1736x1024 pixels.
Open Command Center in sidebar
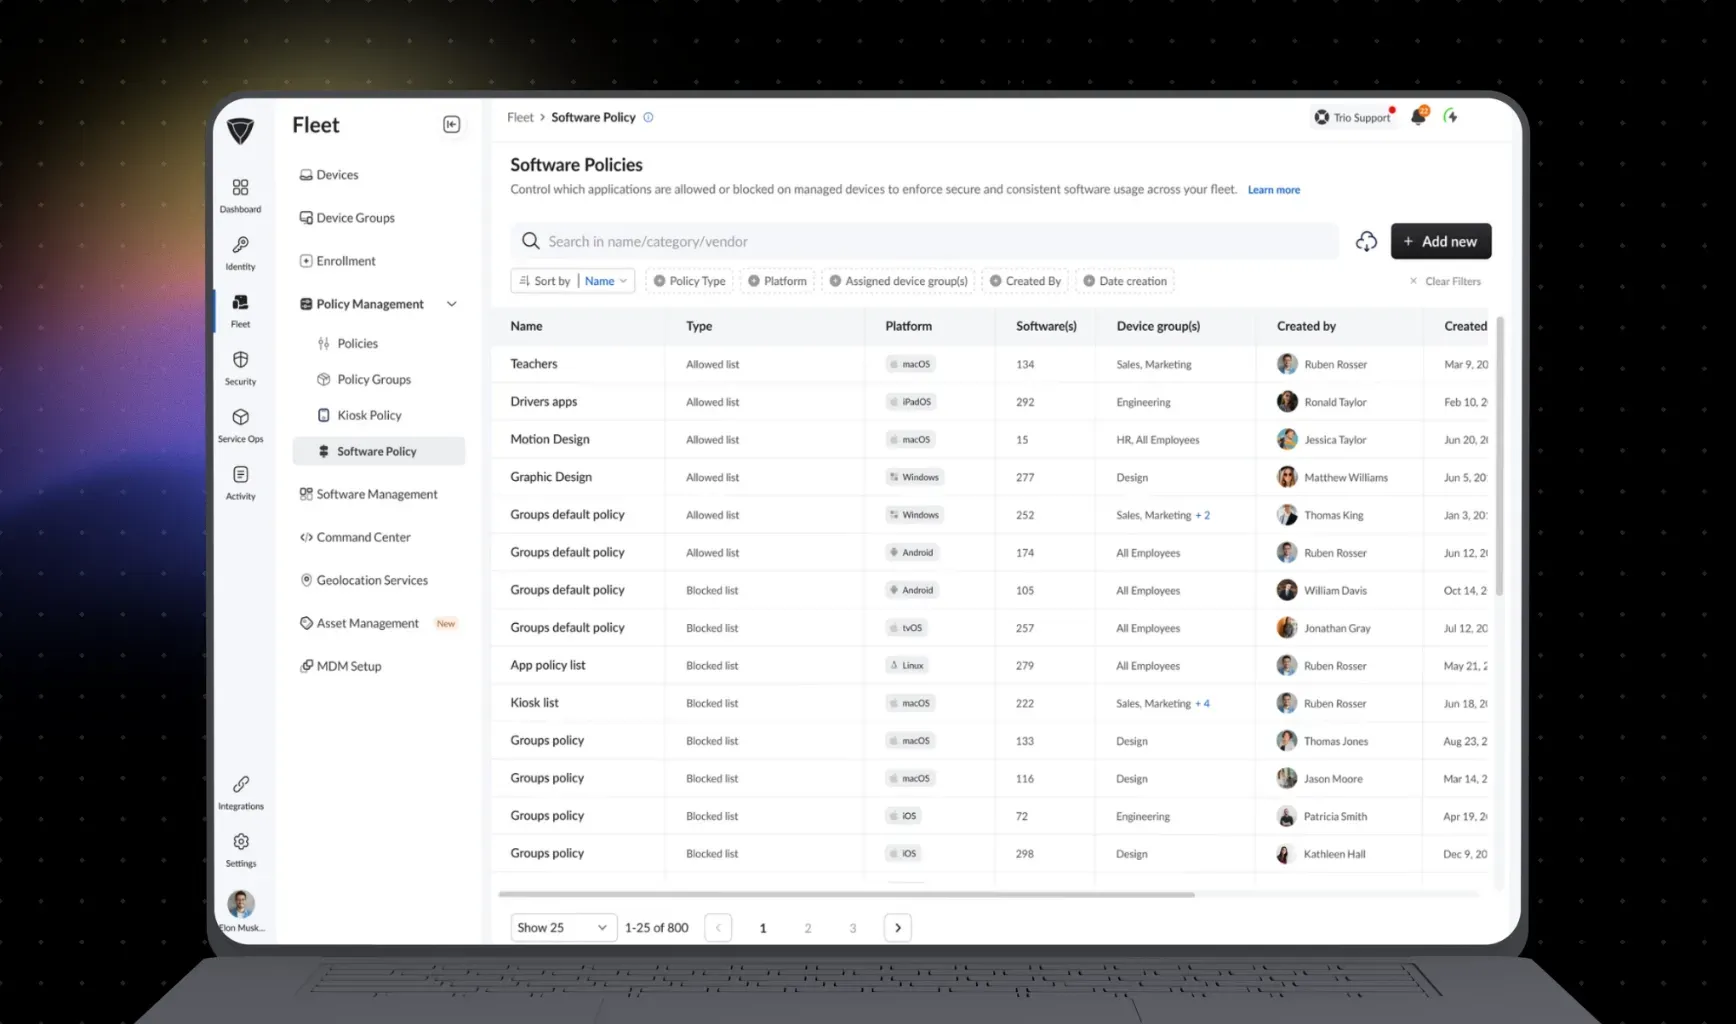coord(355,537)
